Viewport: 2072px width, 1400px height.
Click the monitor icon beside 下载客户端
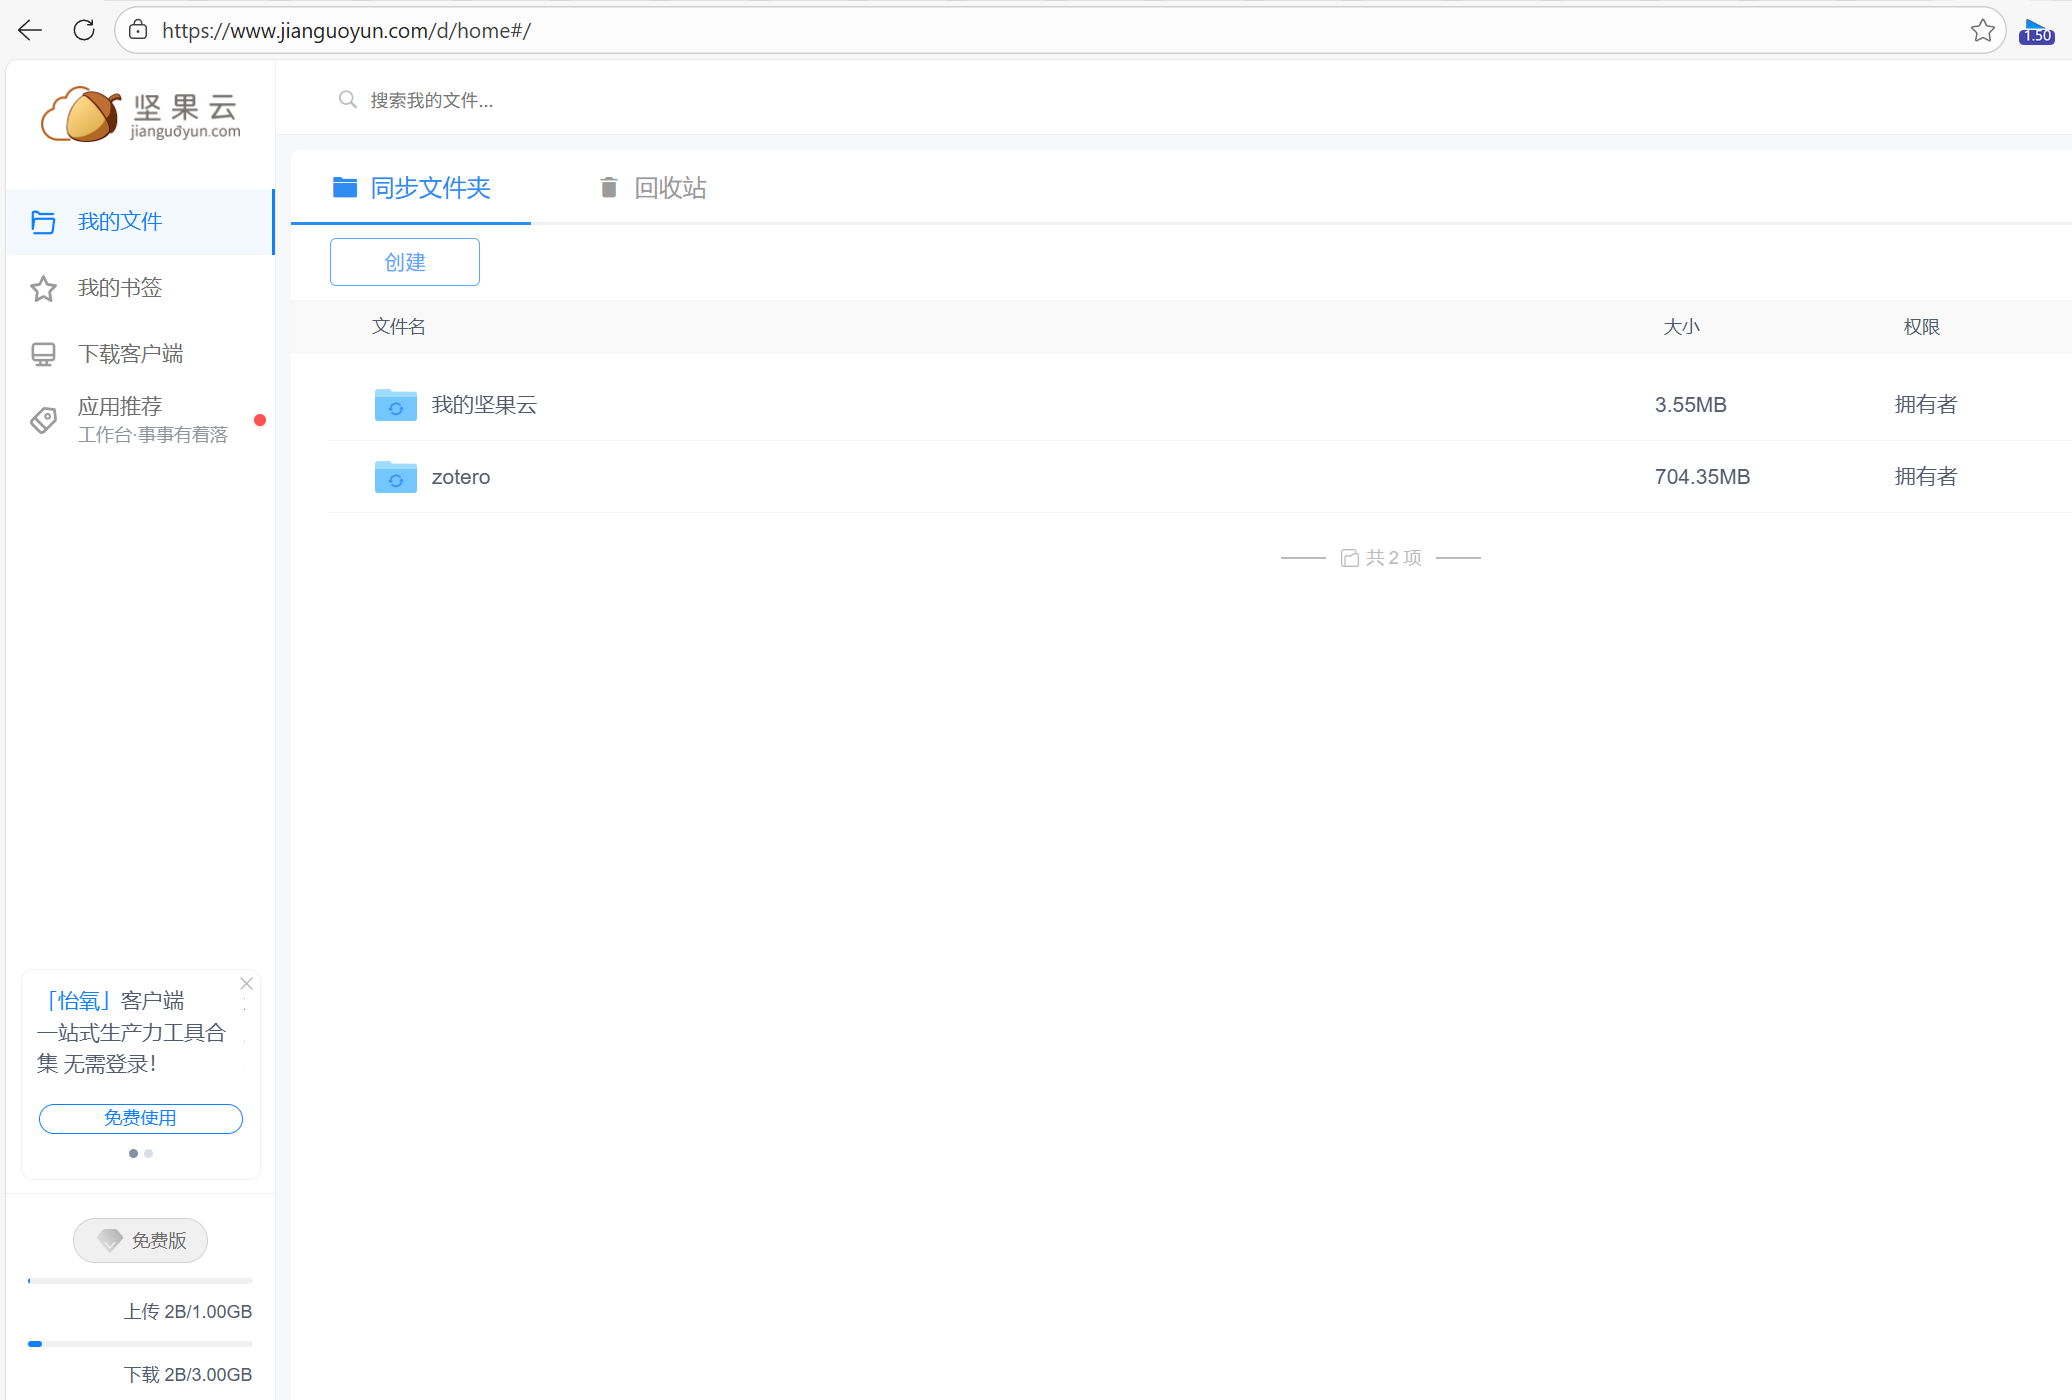pyautogui.click(x=43, y=355)
